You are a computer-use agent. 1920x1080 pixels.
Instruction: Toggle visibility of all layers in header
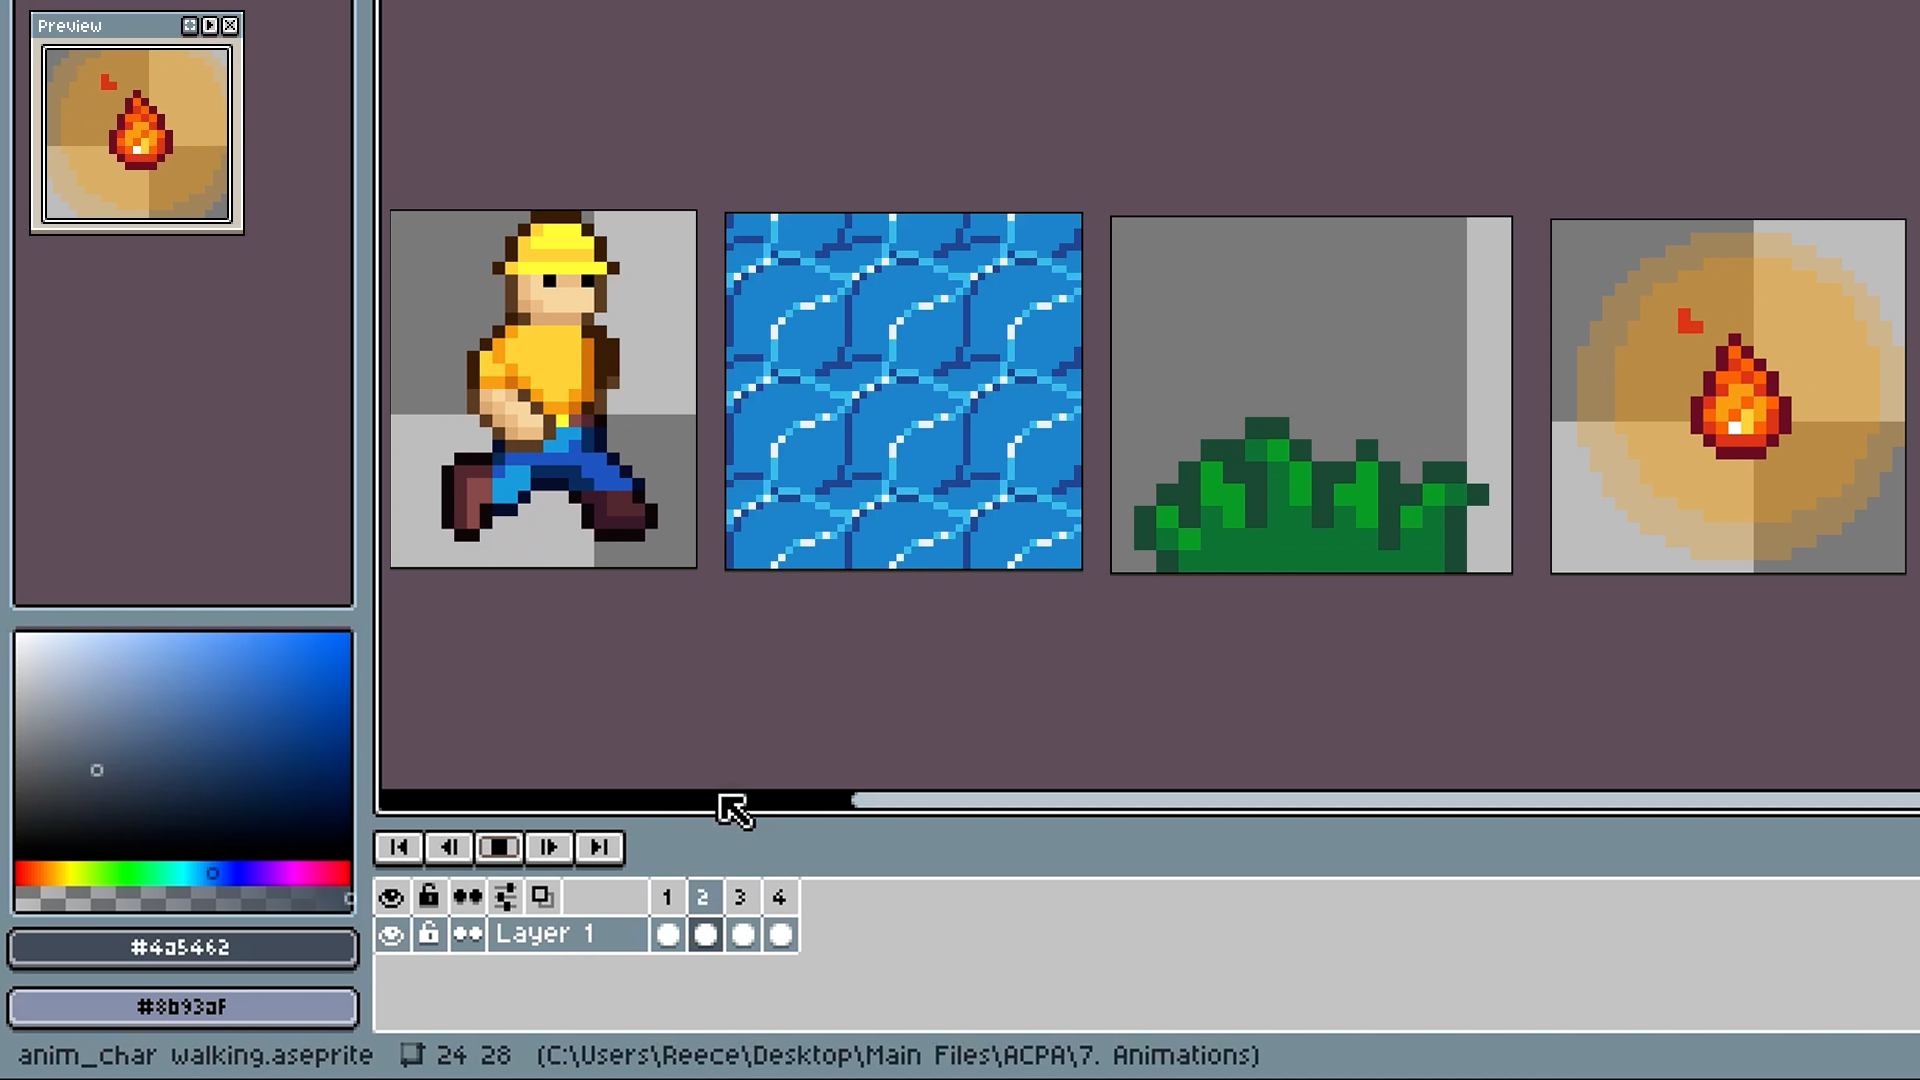[x=391, y=897]
